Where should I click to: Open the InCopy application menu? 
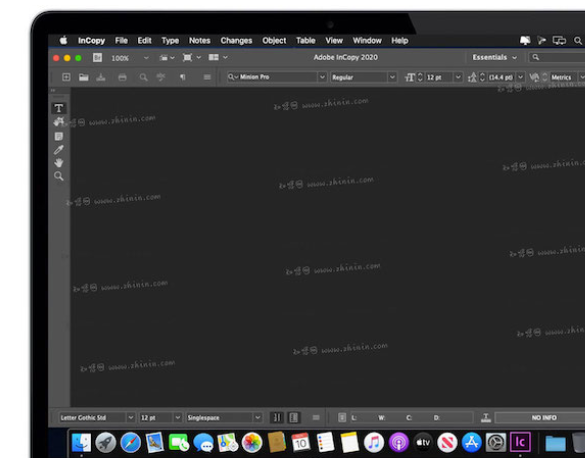tap(91, 41)
